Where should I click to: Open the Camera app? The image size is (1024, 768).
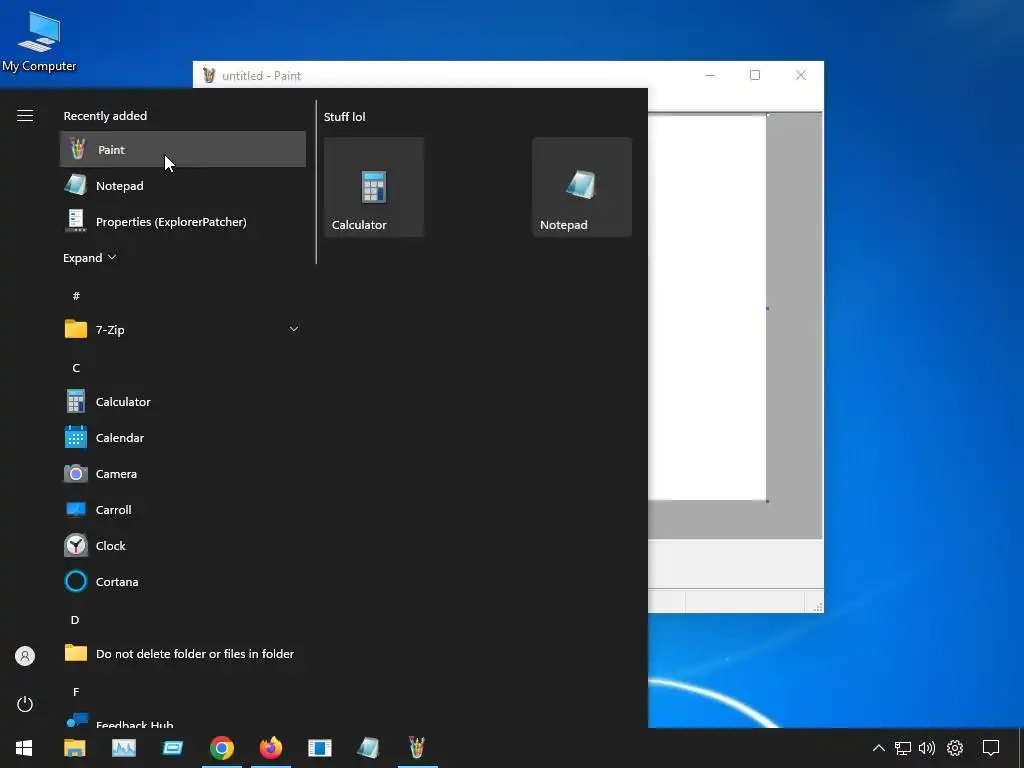click(183, 473)
